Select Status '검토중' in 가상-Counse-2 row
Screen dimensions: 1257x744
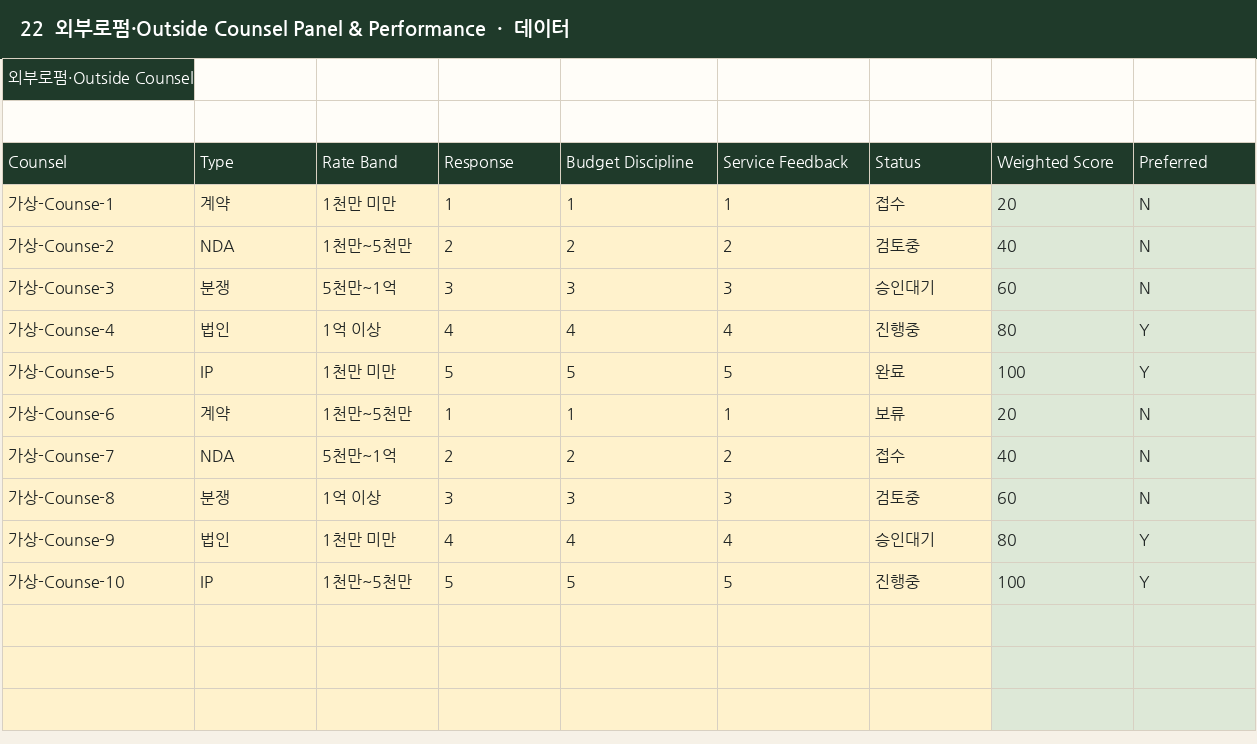[930, 247]
